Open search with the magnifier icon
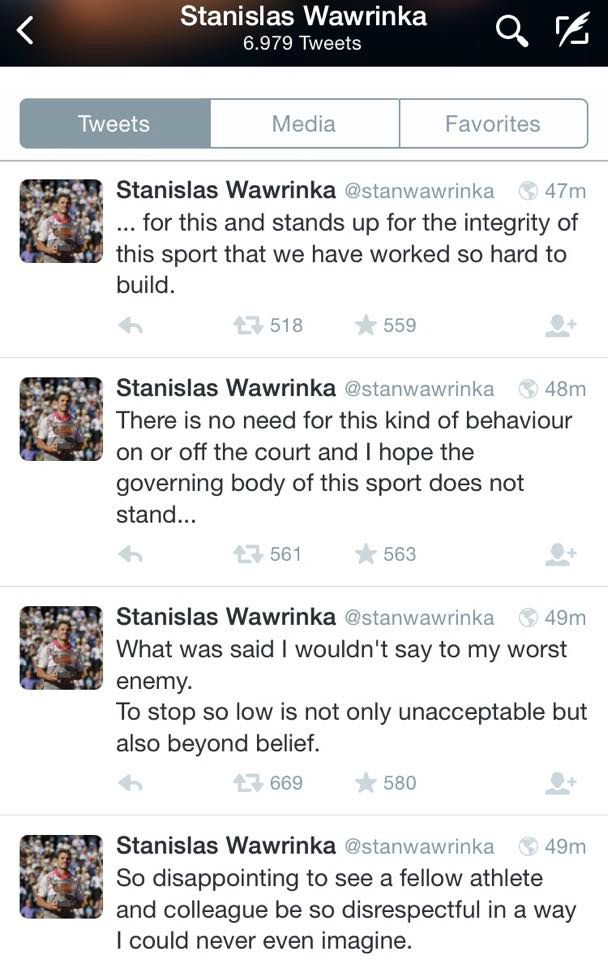 tap(511, 31)
